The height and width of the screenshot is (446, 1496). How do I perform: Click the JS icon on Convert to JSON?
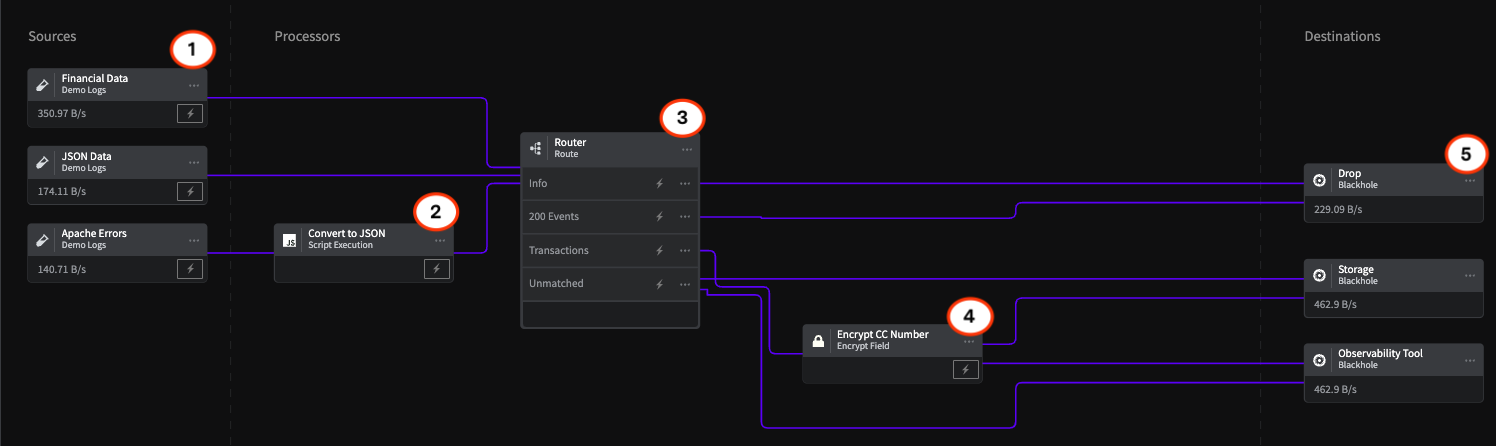click(289, 240)
